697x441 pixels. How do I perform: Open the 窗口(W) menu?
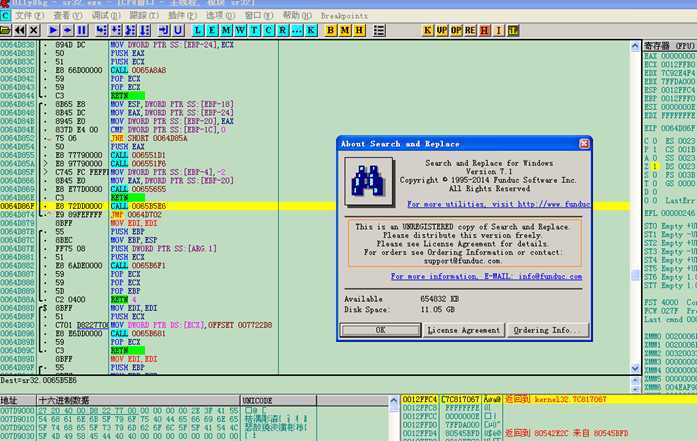pyautogui.click(x=259, y=16)
